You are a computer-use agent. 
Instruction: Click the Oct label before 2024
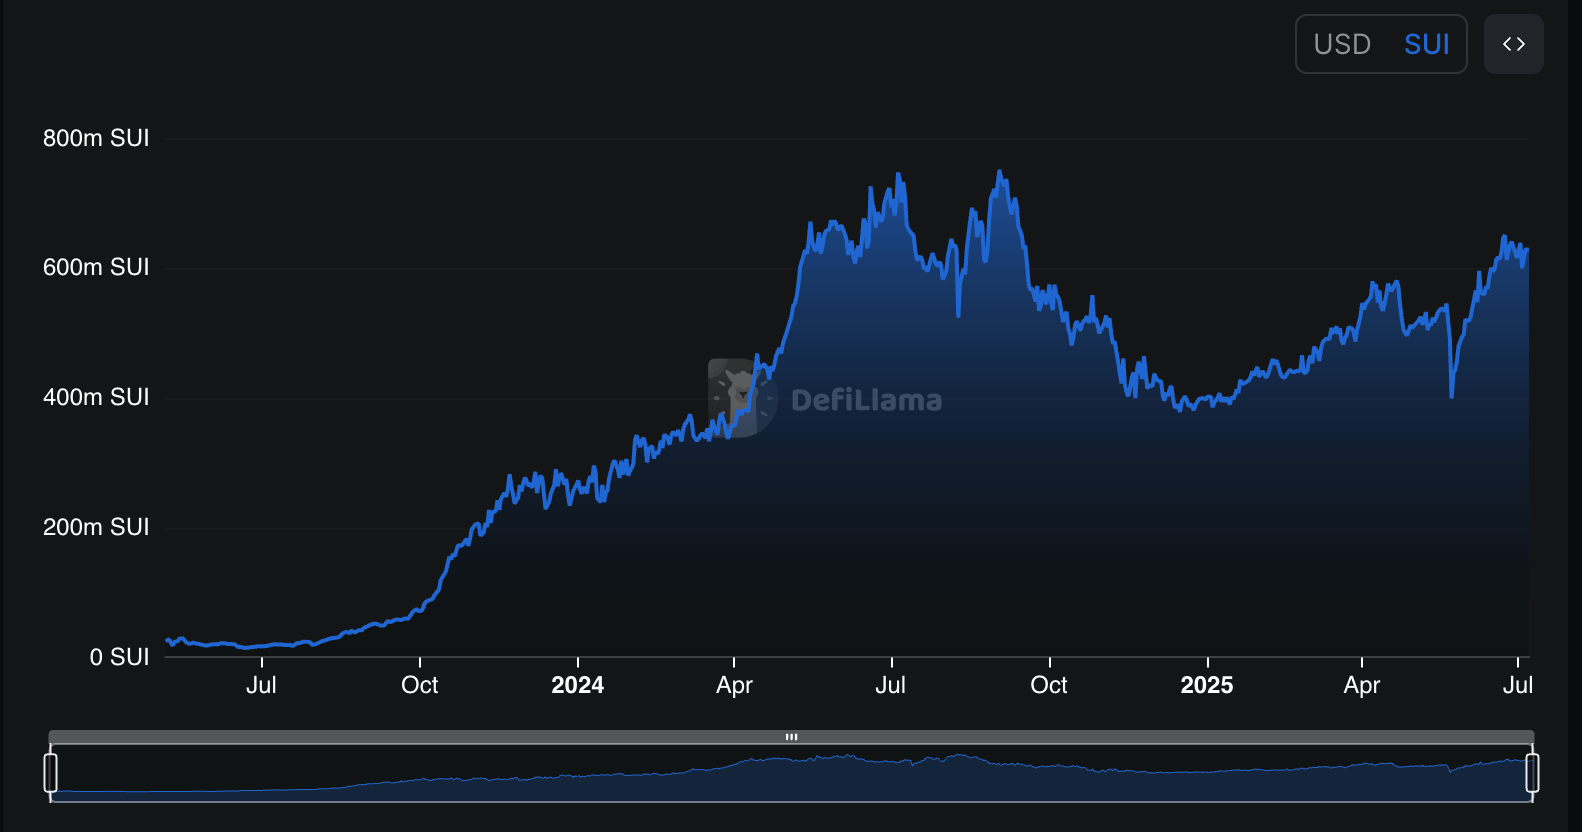pyautogui.click(x=420, y=685)
